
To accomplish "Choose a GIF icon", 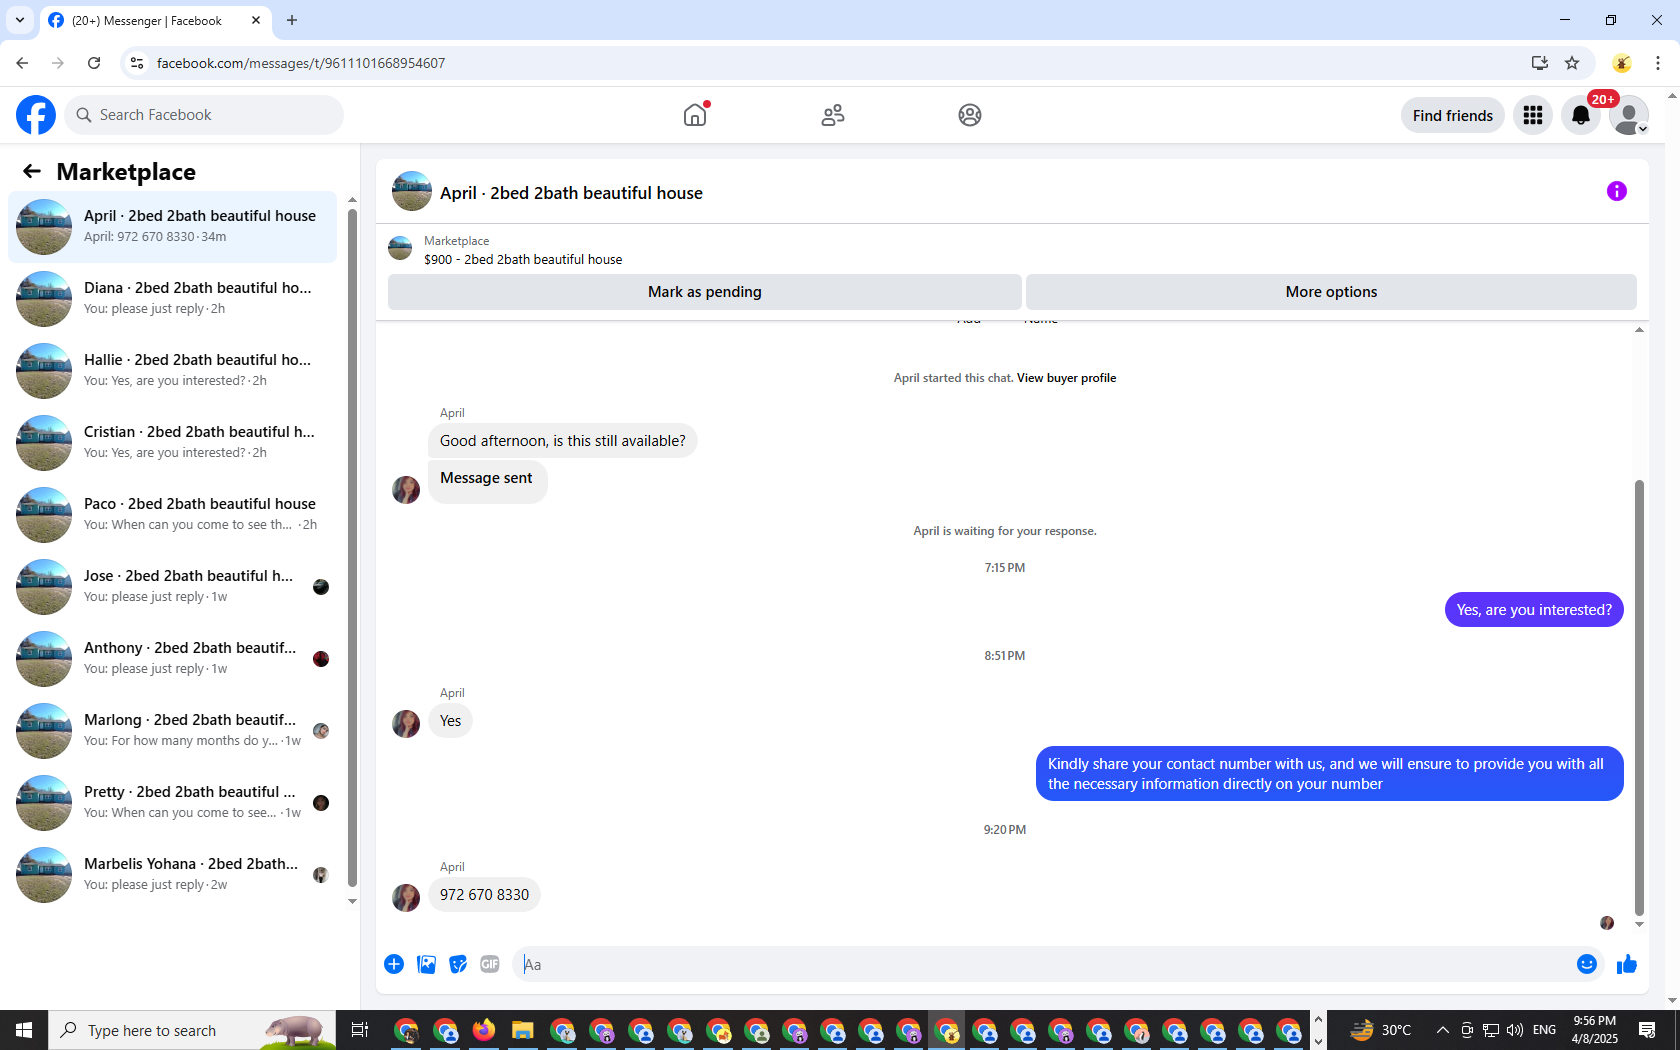I will tap(490, 964).
